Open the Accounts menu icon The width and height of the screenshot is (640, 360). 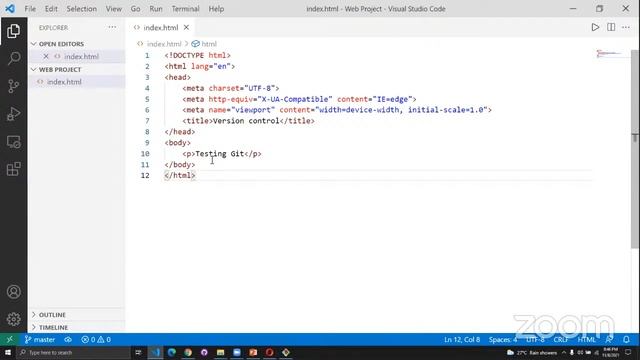[x=13, y=292]
